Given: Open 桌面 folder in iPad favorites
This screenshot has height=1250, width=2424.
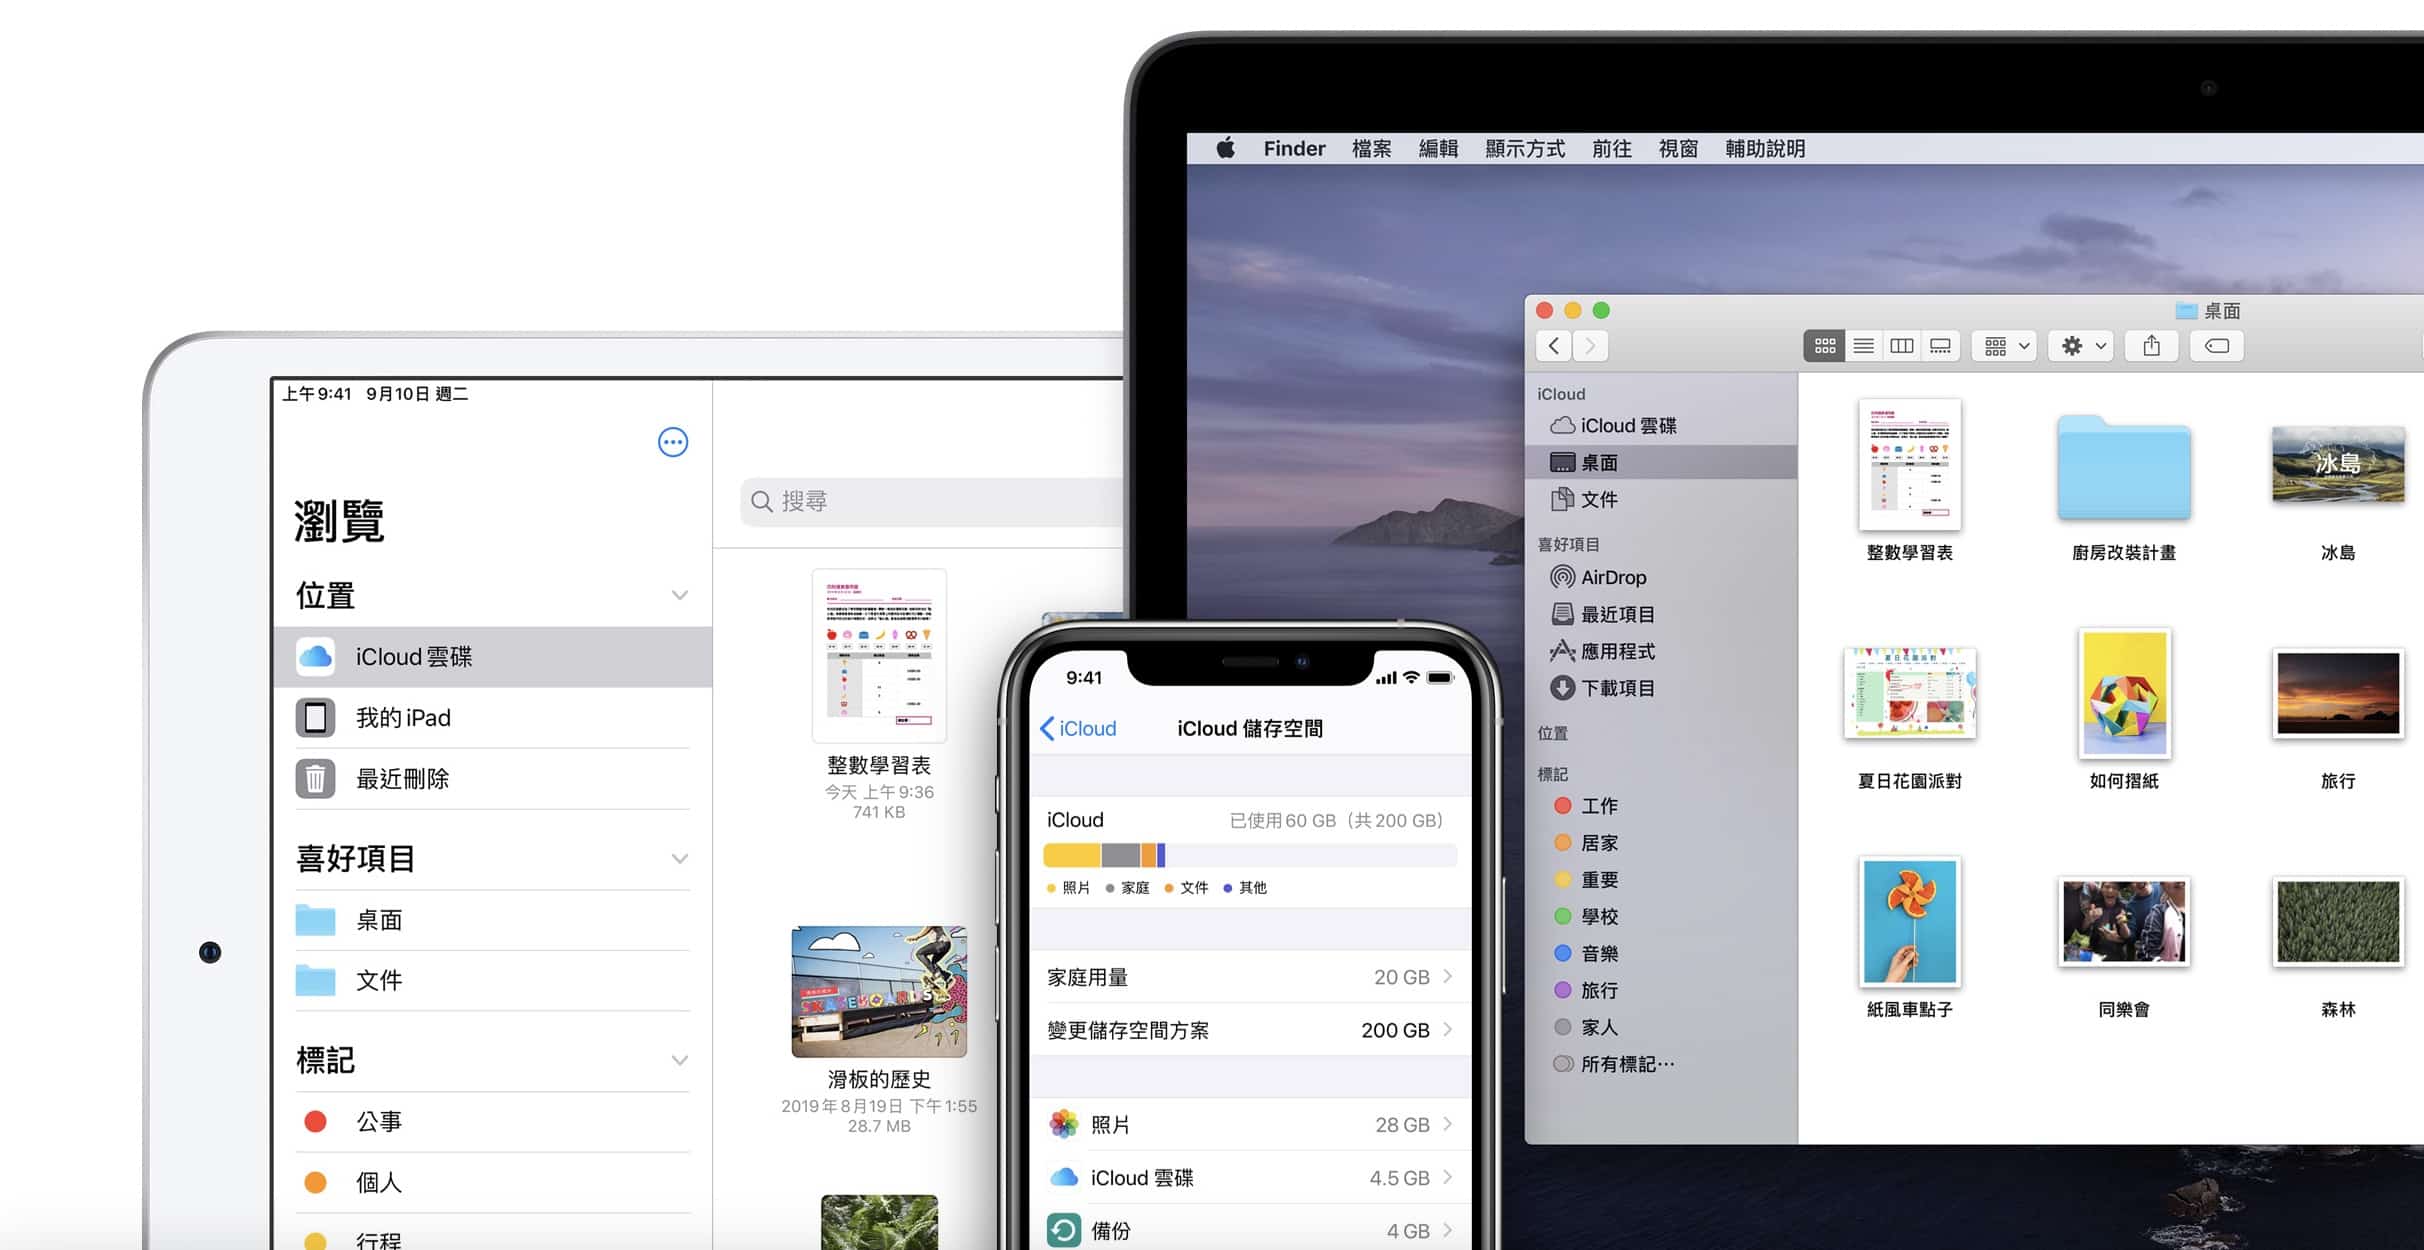Looking at the screenshot, I should point(492,920).
